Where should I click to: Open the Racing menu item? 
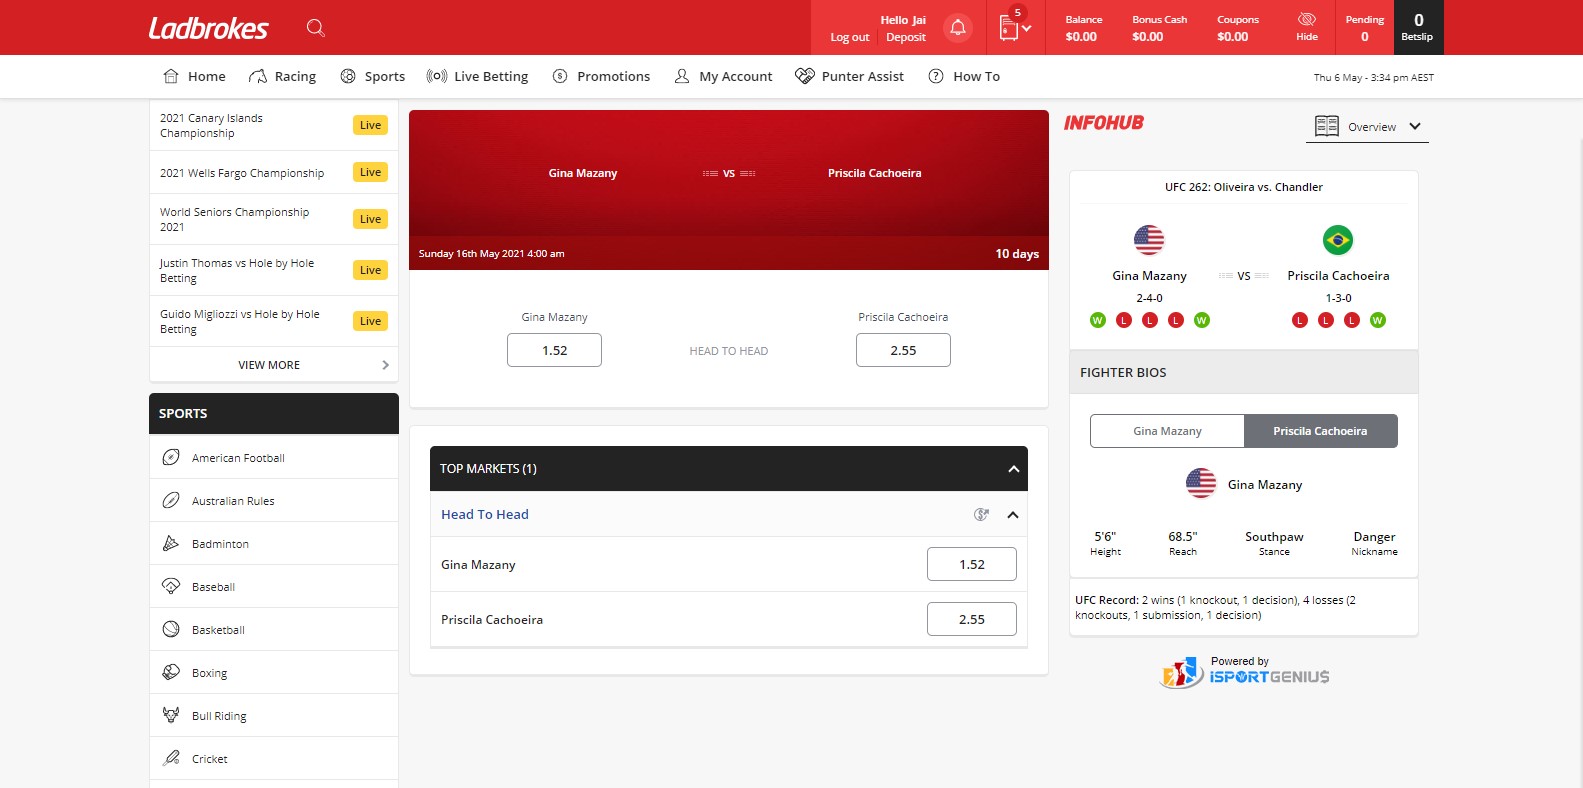point(282,76)
